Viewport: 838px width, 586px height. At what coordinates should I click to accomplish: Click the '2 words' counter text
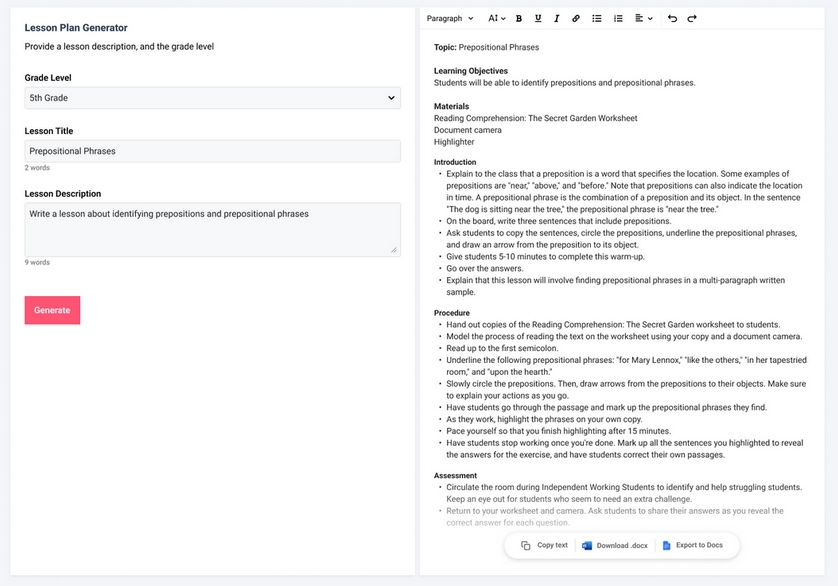click(x=37, y=168)
